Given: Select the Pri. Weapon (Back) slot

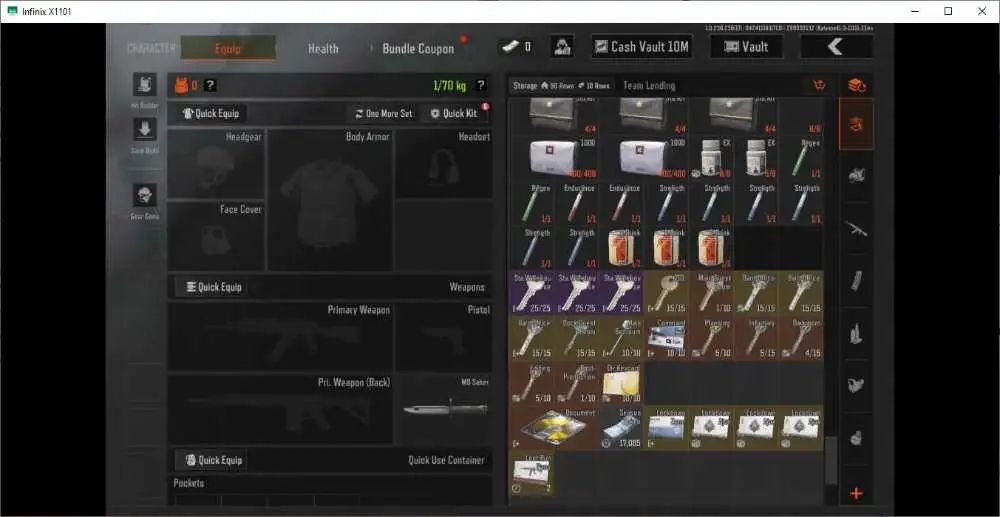Looking at the screenshot, I should coord(280,409).
